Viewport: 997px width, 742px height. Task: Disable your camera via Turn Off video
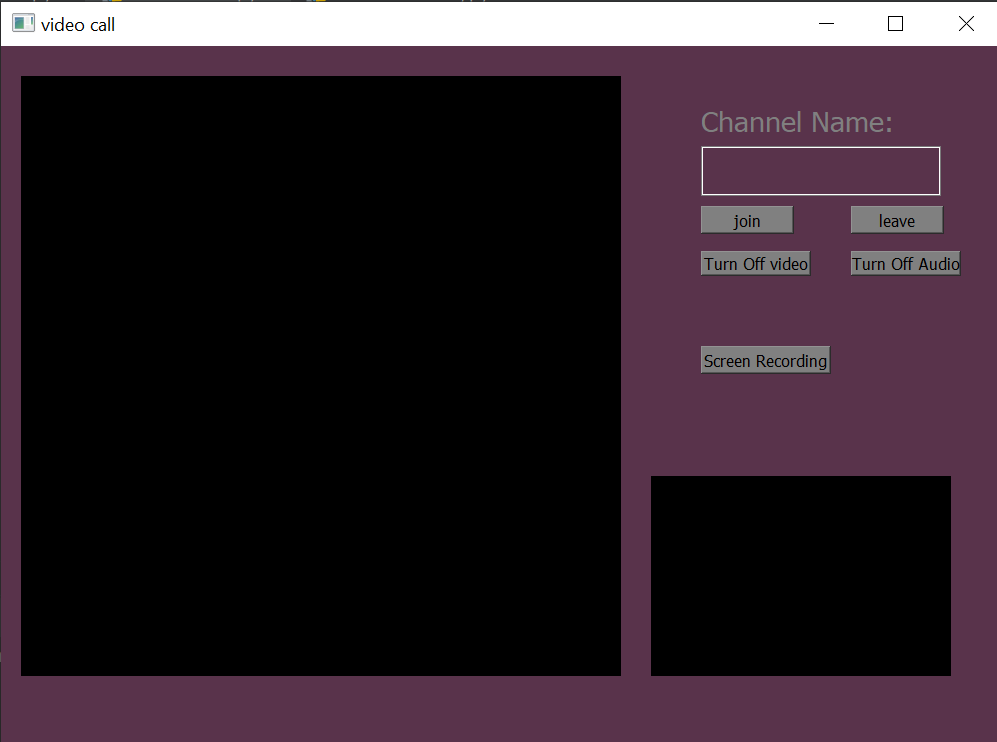755,263
